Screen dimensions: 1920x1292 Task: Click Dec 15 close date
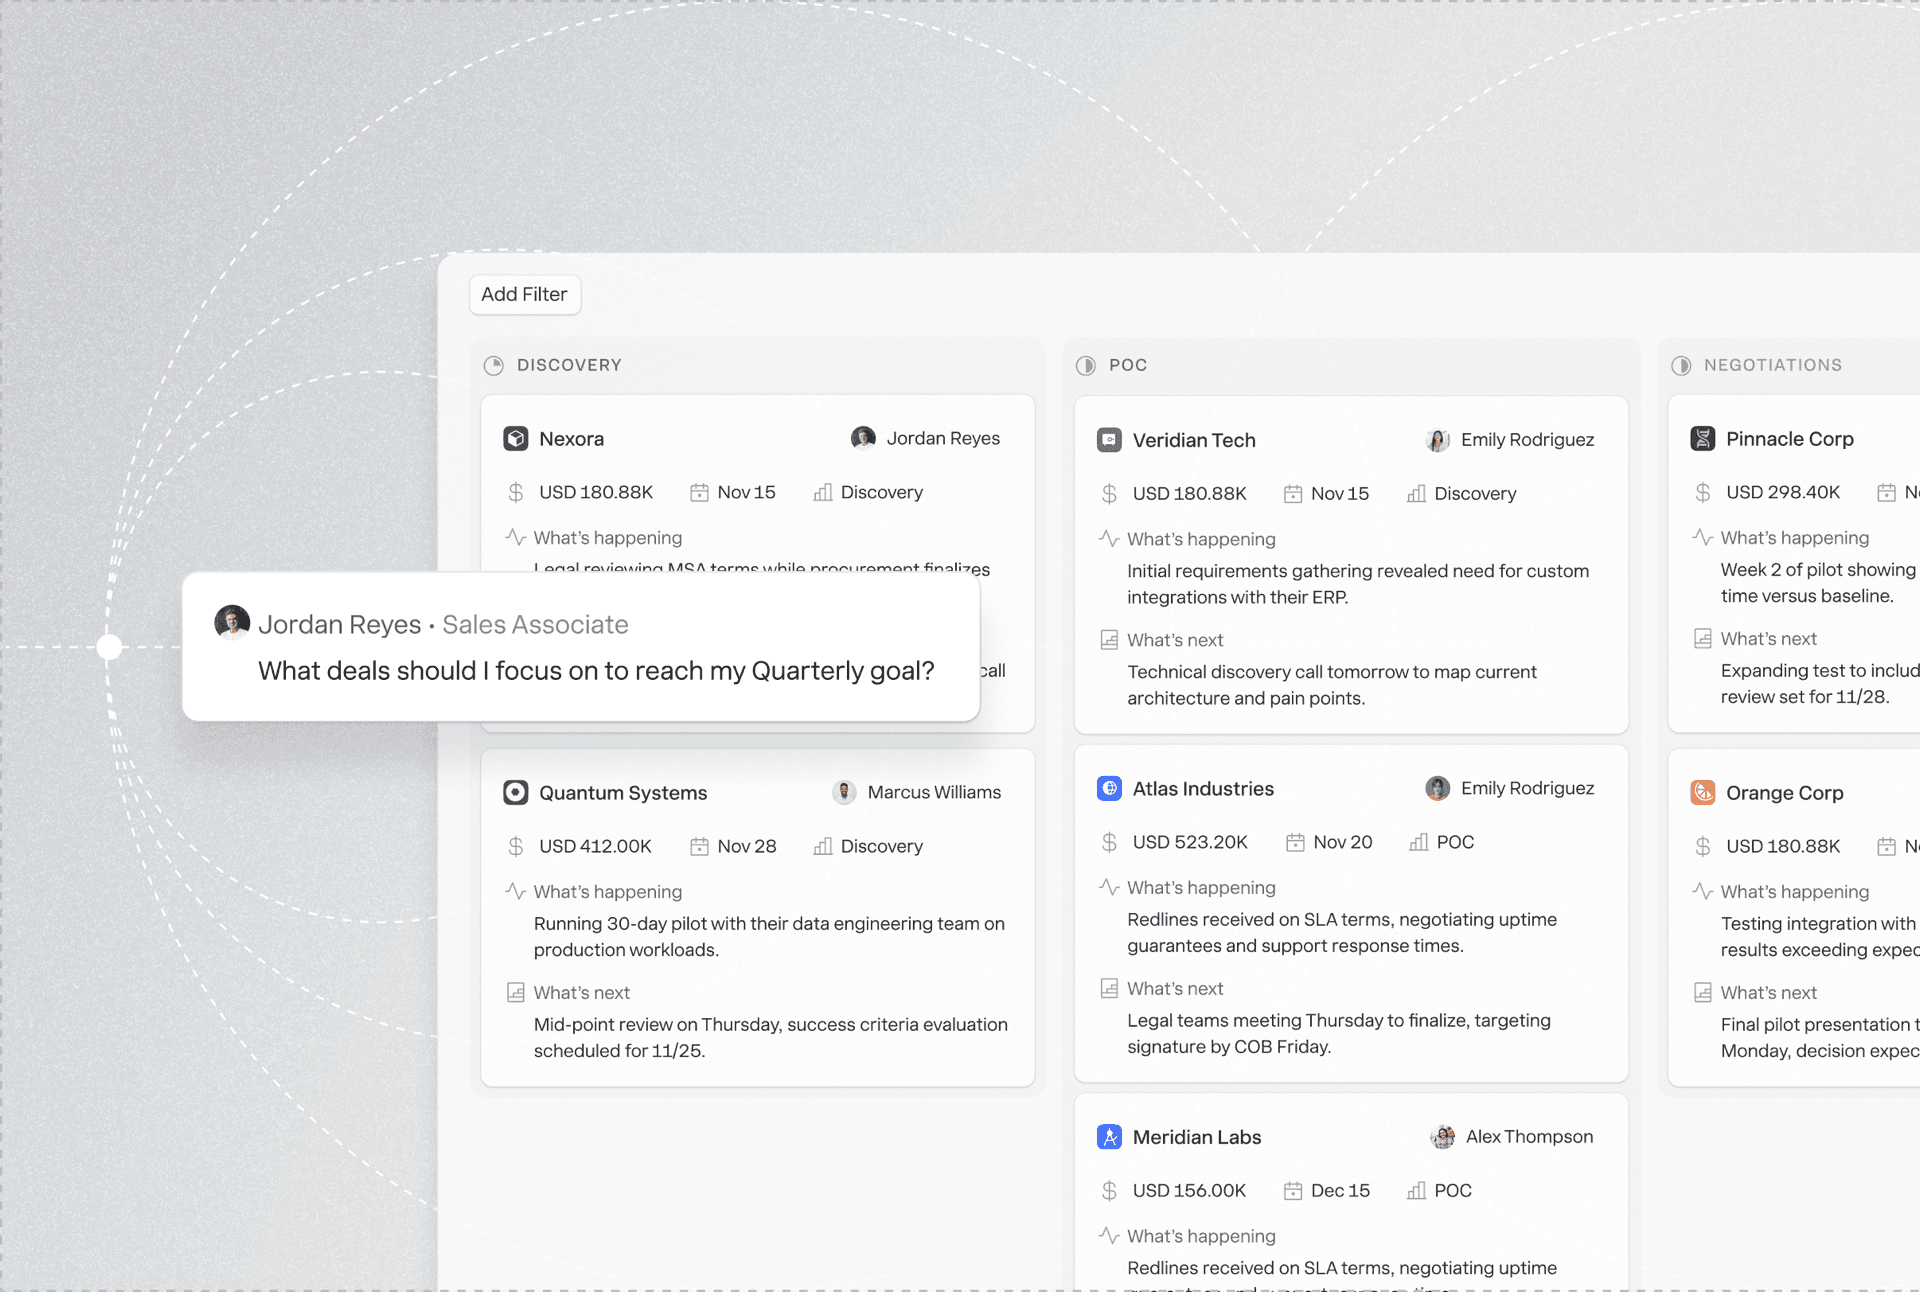click(x=1340, y=1190)
